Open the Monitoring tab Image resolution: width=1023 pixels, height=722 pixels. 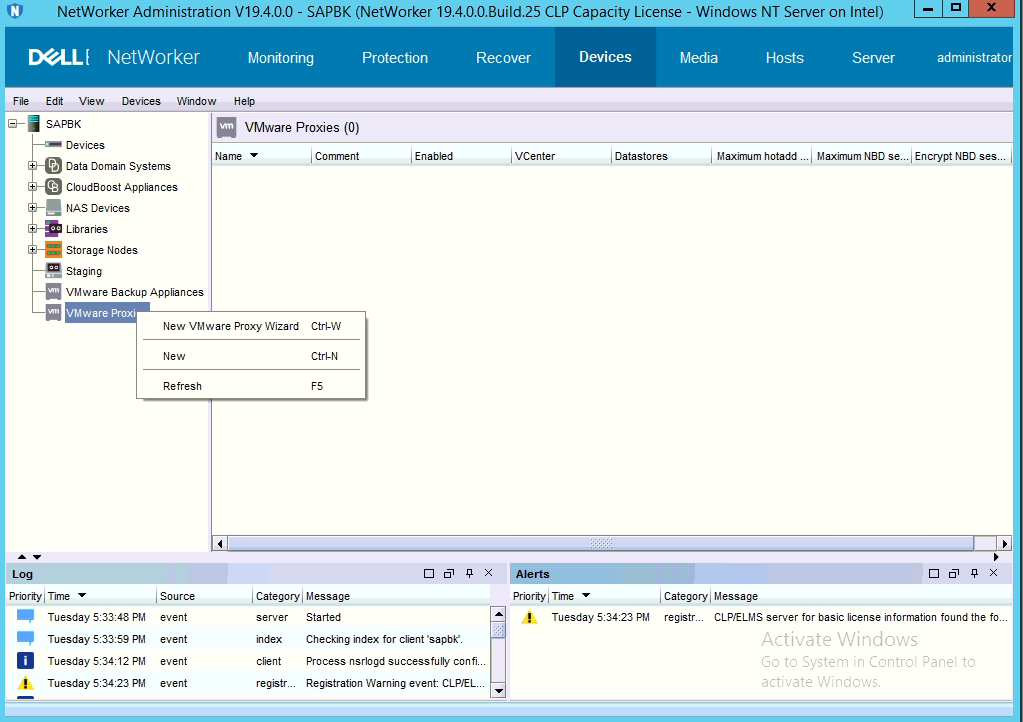[280, 58]
